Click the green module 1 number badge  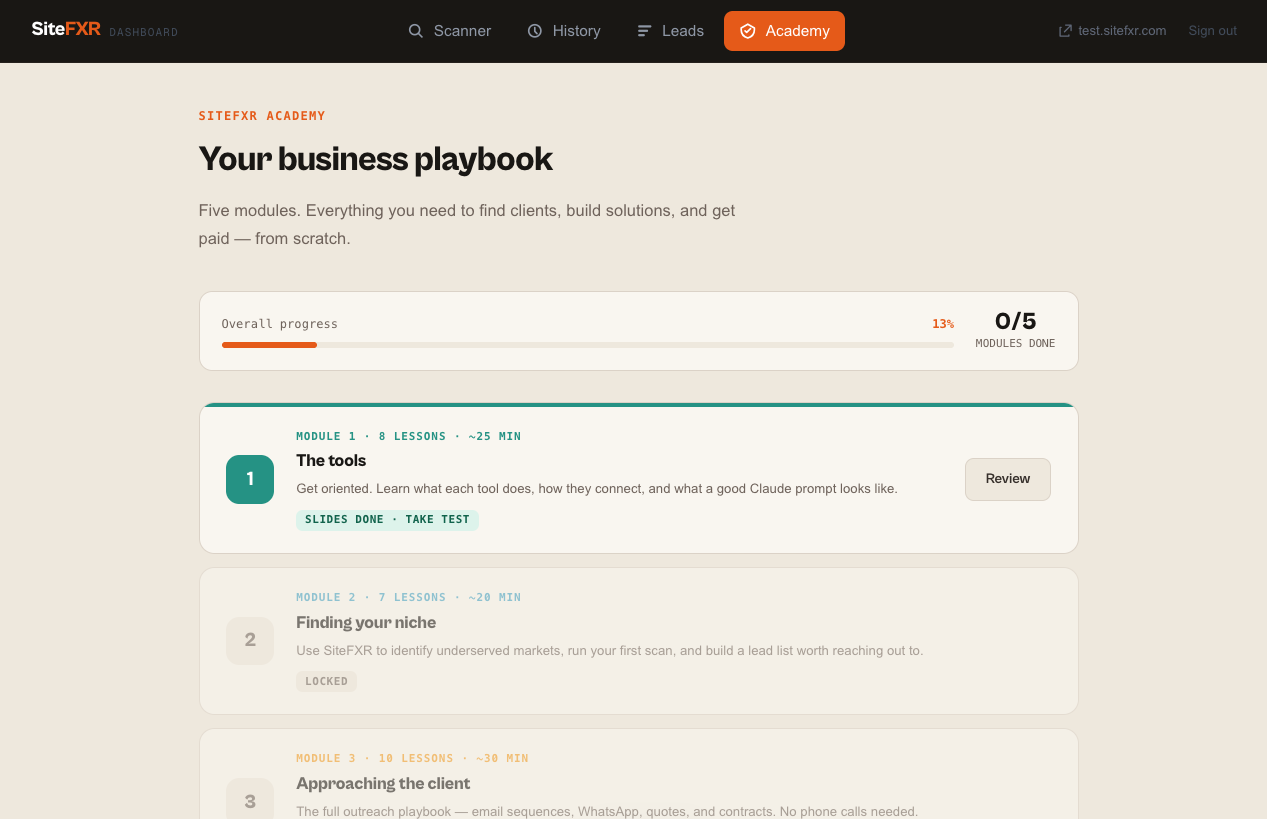point(250,479)
